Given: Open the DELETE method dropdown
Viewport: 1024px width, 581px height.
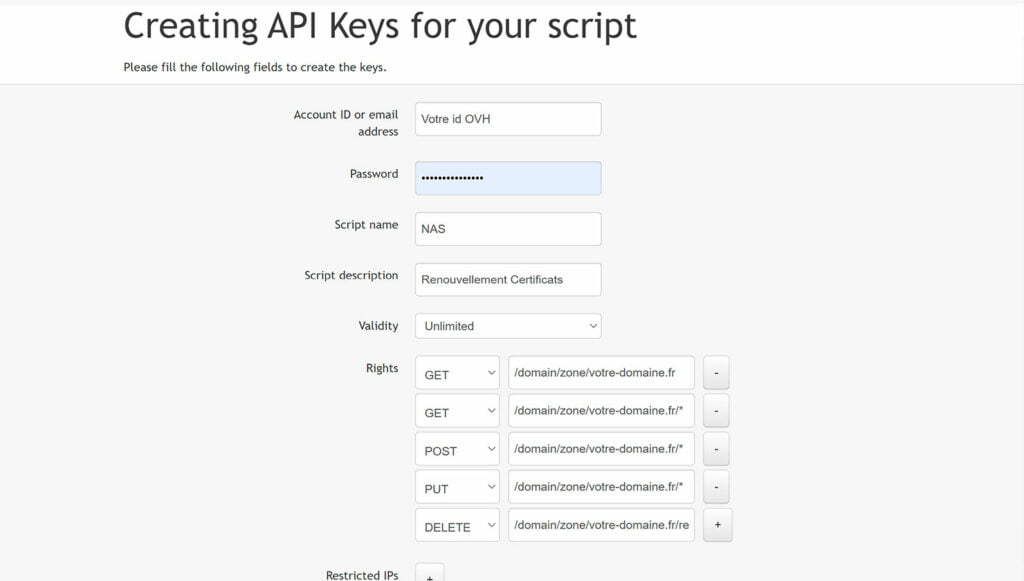Looking at the screenshot, I should point(457,525).
